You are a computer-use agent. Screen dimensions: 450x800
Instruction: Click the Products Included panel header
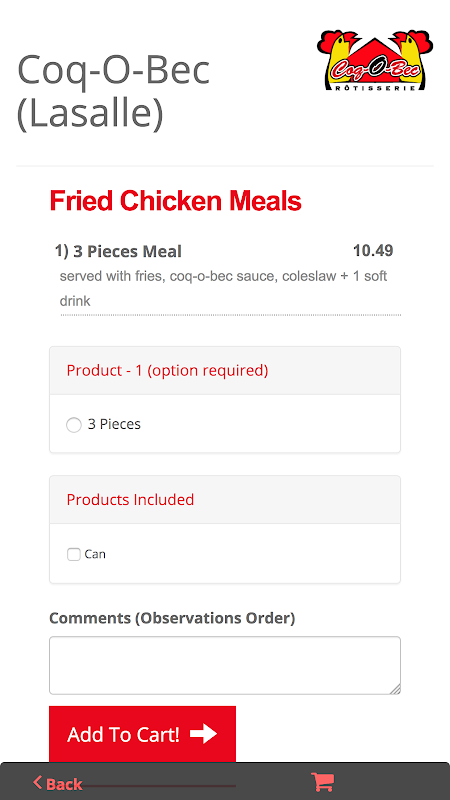(225, 499)
